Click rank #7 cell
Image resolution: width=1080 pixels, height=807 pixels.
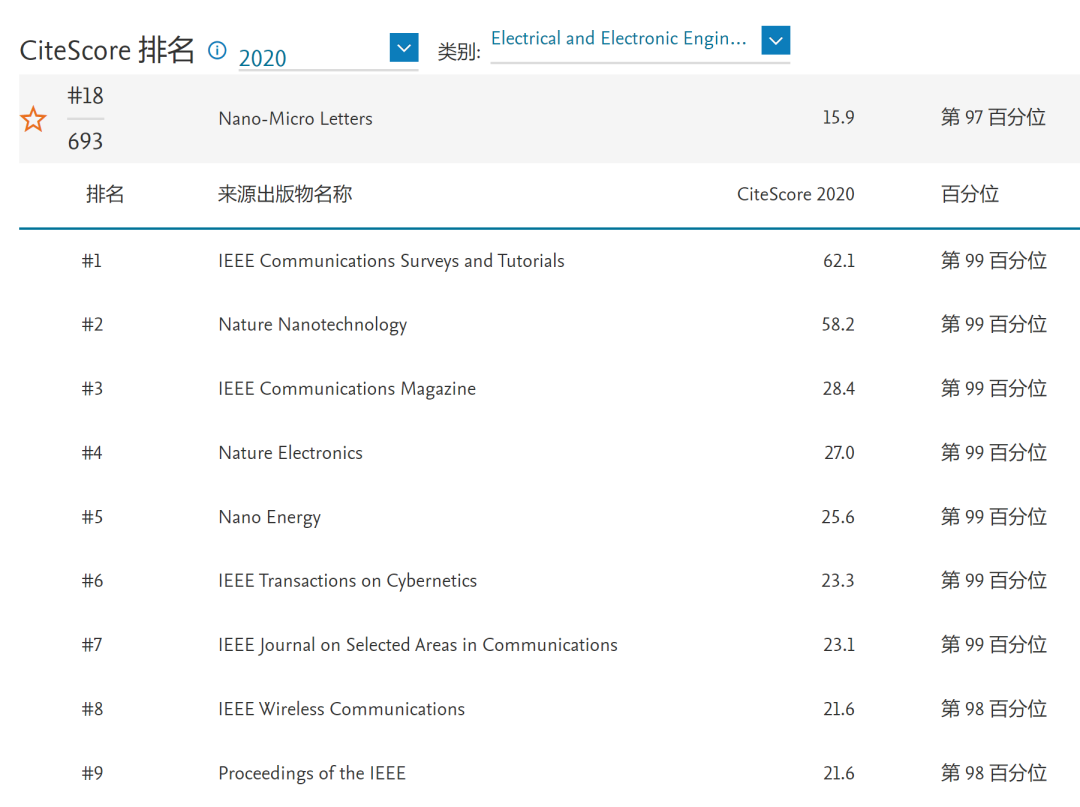tap(92, 644)
